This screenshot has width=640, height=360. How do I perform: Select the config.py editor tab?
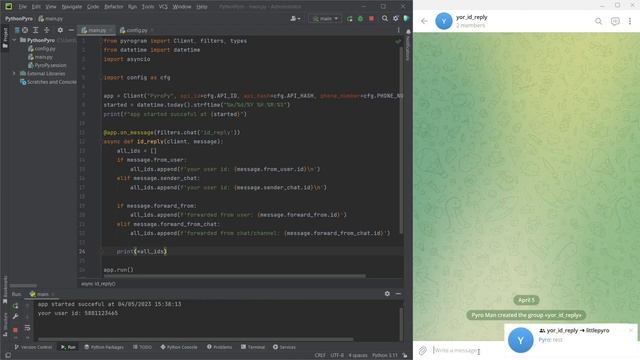[136, 30]
